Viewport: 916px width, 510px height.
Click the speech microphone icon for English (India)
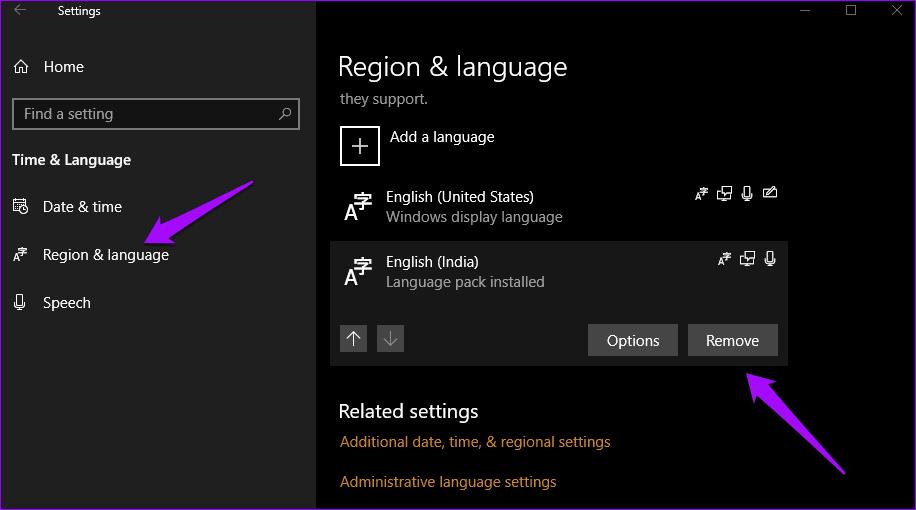click(769, 259)
